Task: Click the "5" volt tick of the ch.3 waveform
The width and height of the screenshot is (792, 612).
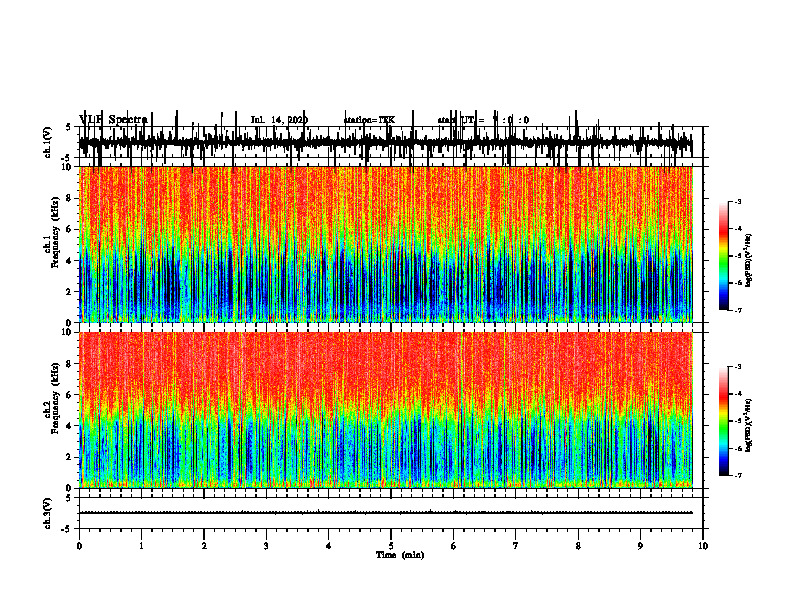Action: point(68,498)
